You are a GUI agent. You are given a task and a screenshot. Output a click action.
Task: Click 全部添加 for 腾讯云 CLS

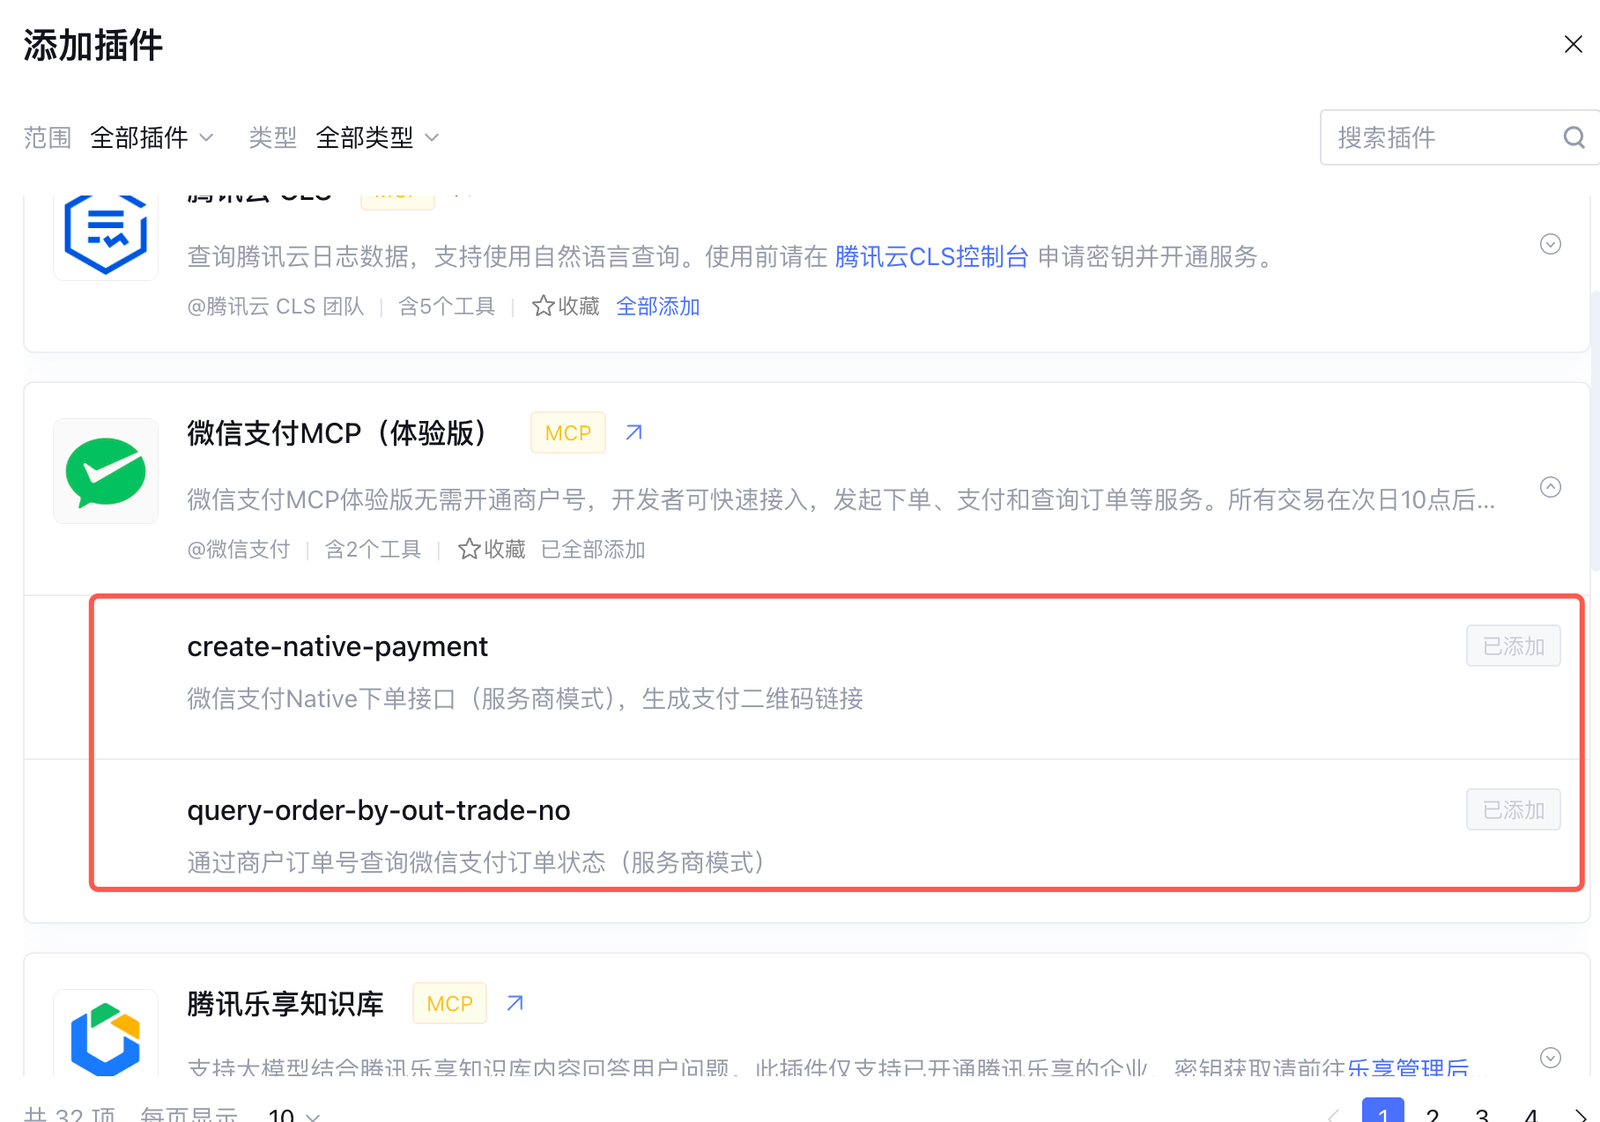coord(657,306)
